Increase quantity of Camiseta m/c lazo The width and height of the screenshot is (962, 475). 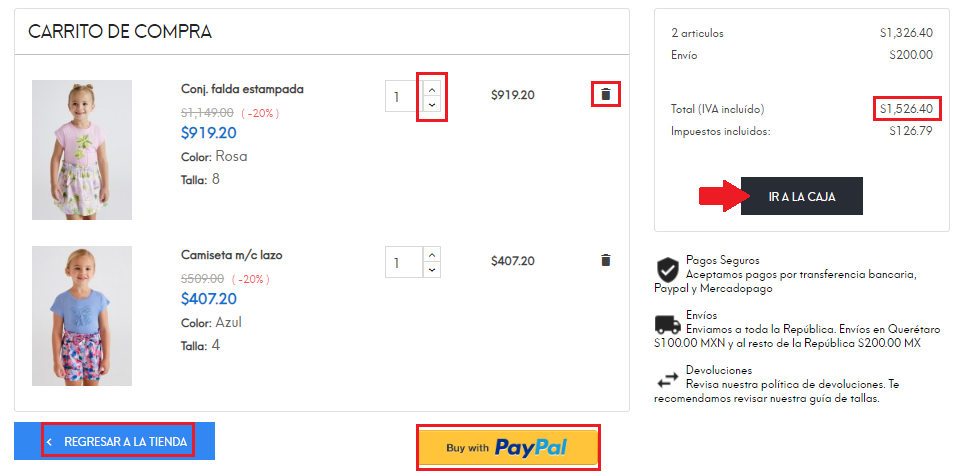click(432, 254)
